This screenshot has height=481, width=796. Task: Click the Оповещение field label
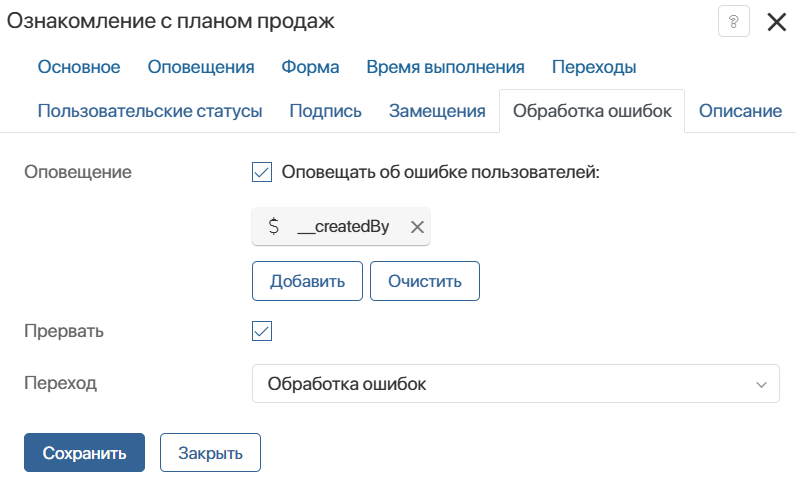(78, 172)
